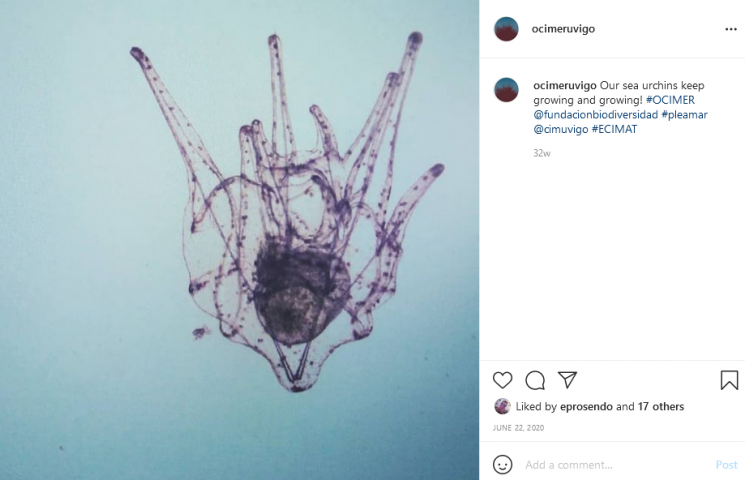Show the list of 17 others who liked
The height and width of the screenshot is (480, 745).
660,406
